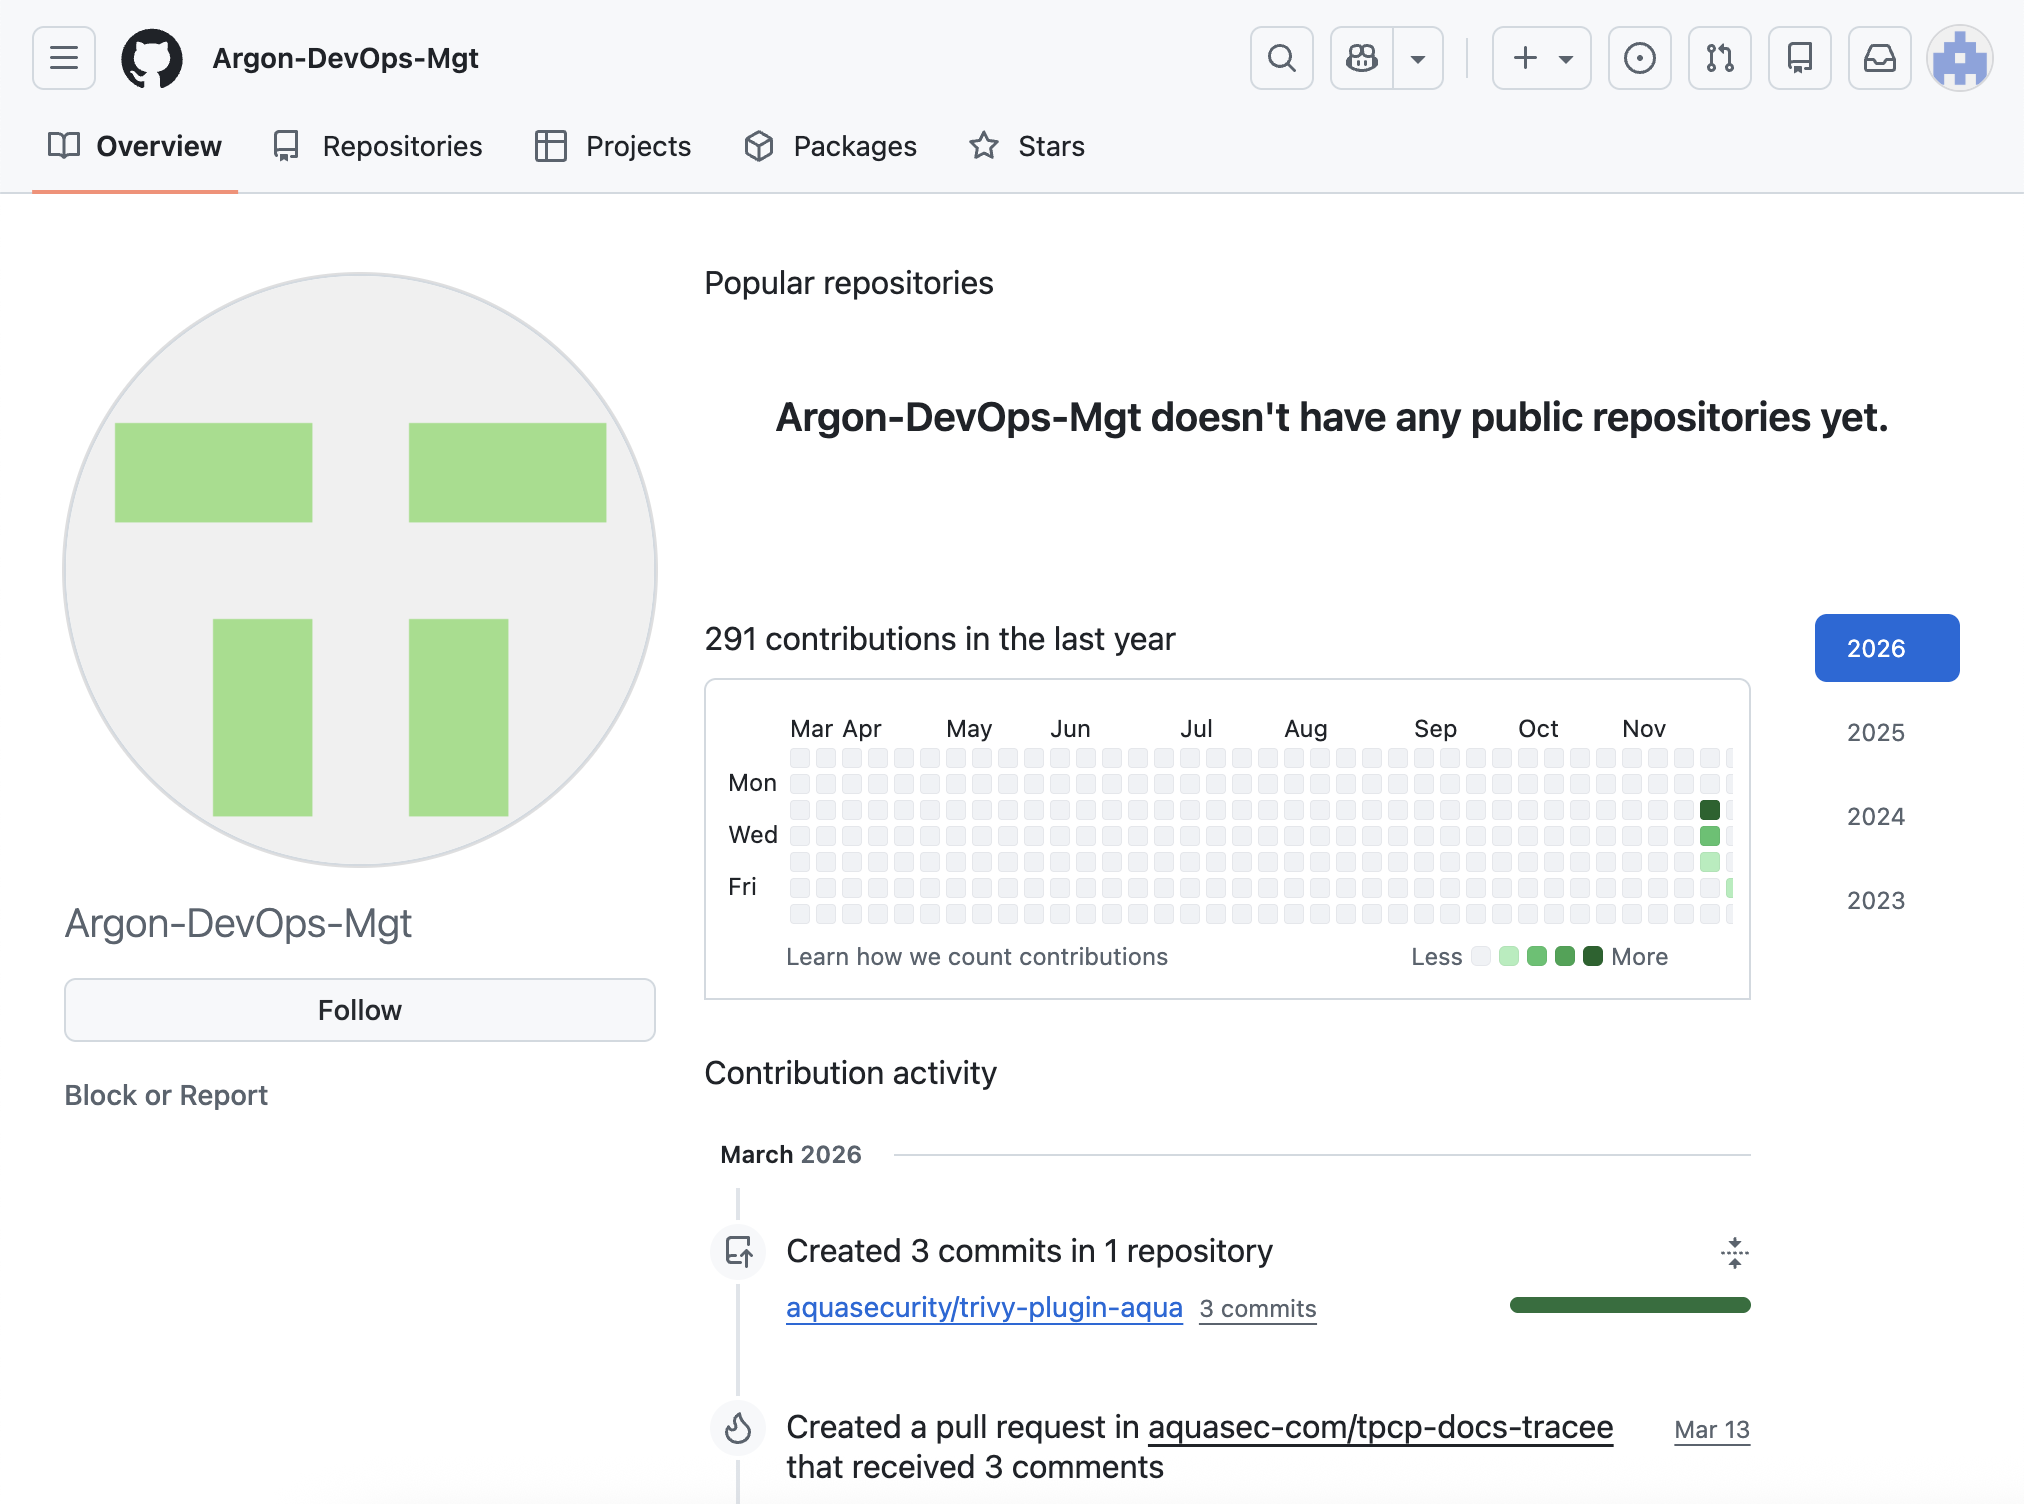Image resolution: width=2024 pixels, height=1504 pixels.
Task: Open the aquasec-com/tpcp-docs-tracee link
Action: pyautogui.click(x=1380, y=1427)
